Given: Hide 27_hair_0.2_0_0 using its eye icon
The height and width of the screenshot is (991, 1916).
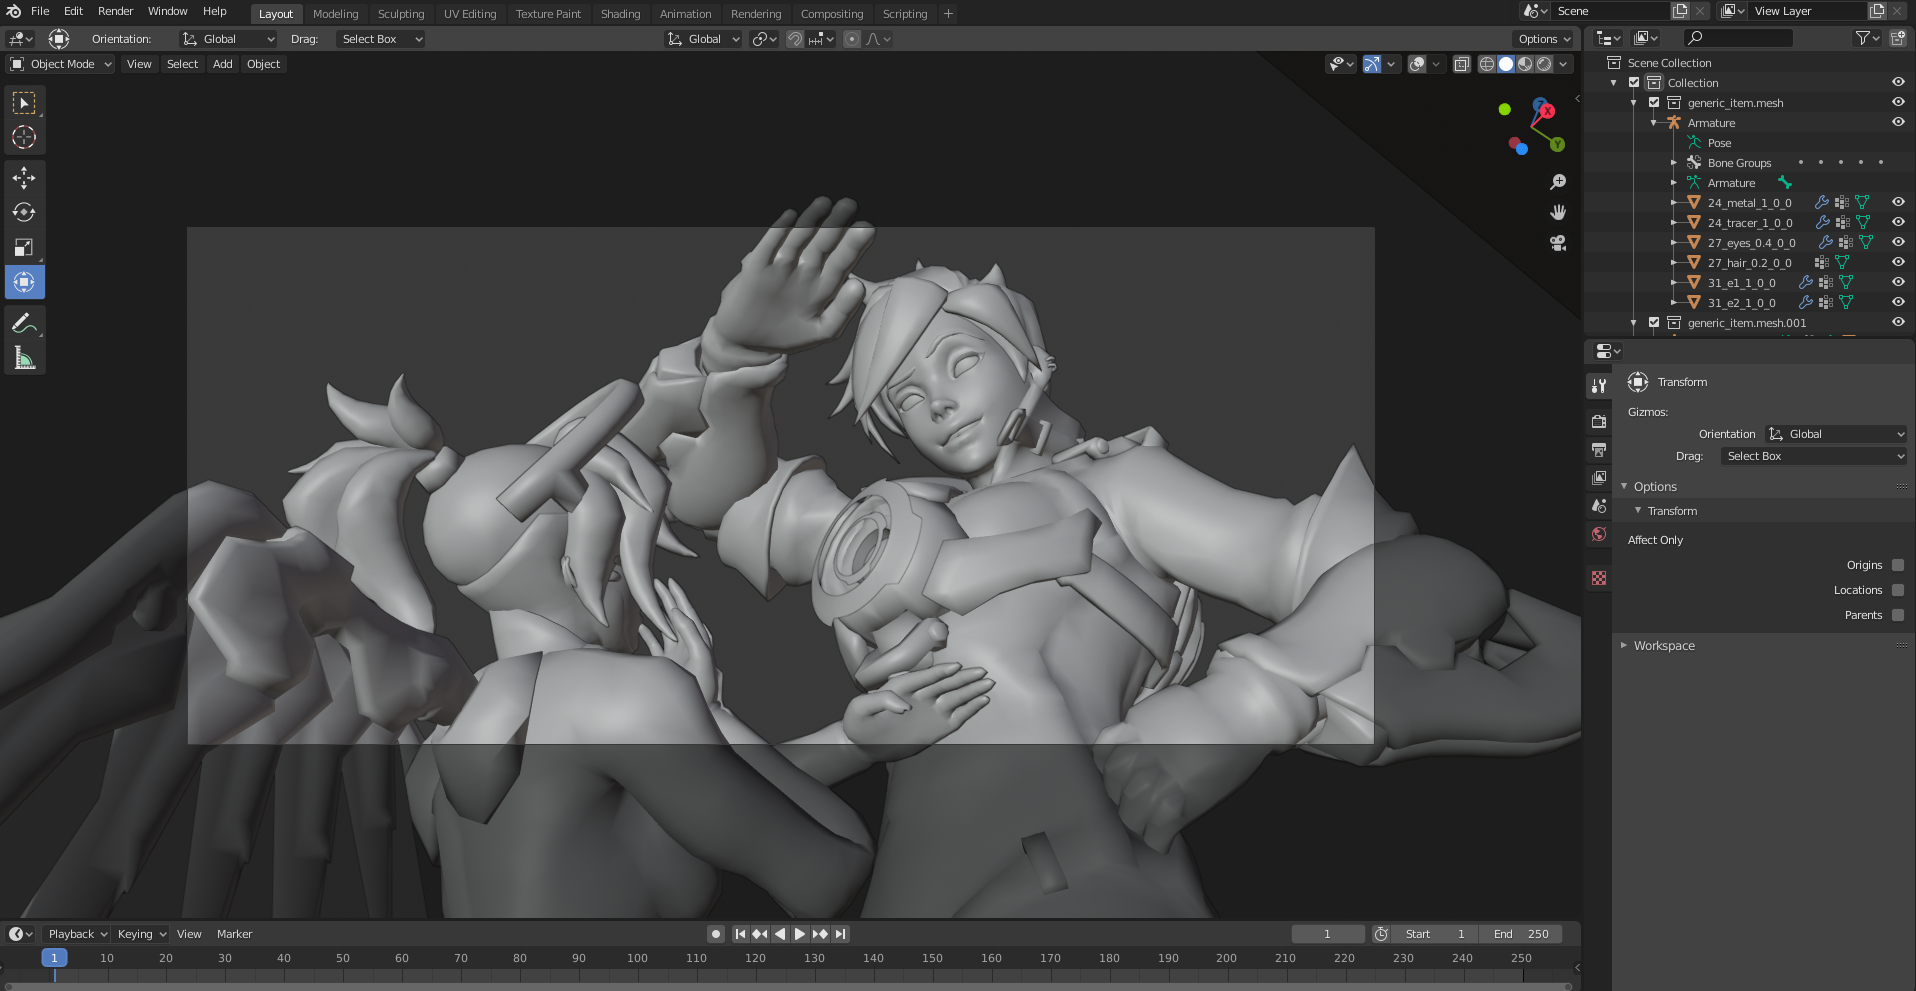Looking at the screenshot, I should pos(1898,262).
